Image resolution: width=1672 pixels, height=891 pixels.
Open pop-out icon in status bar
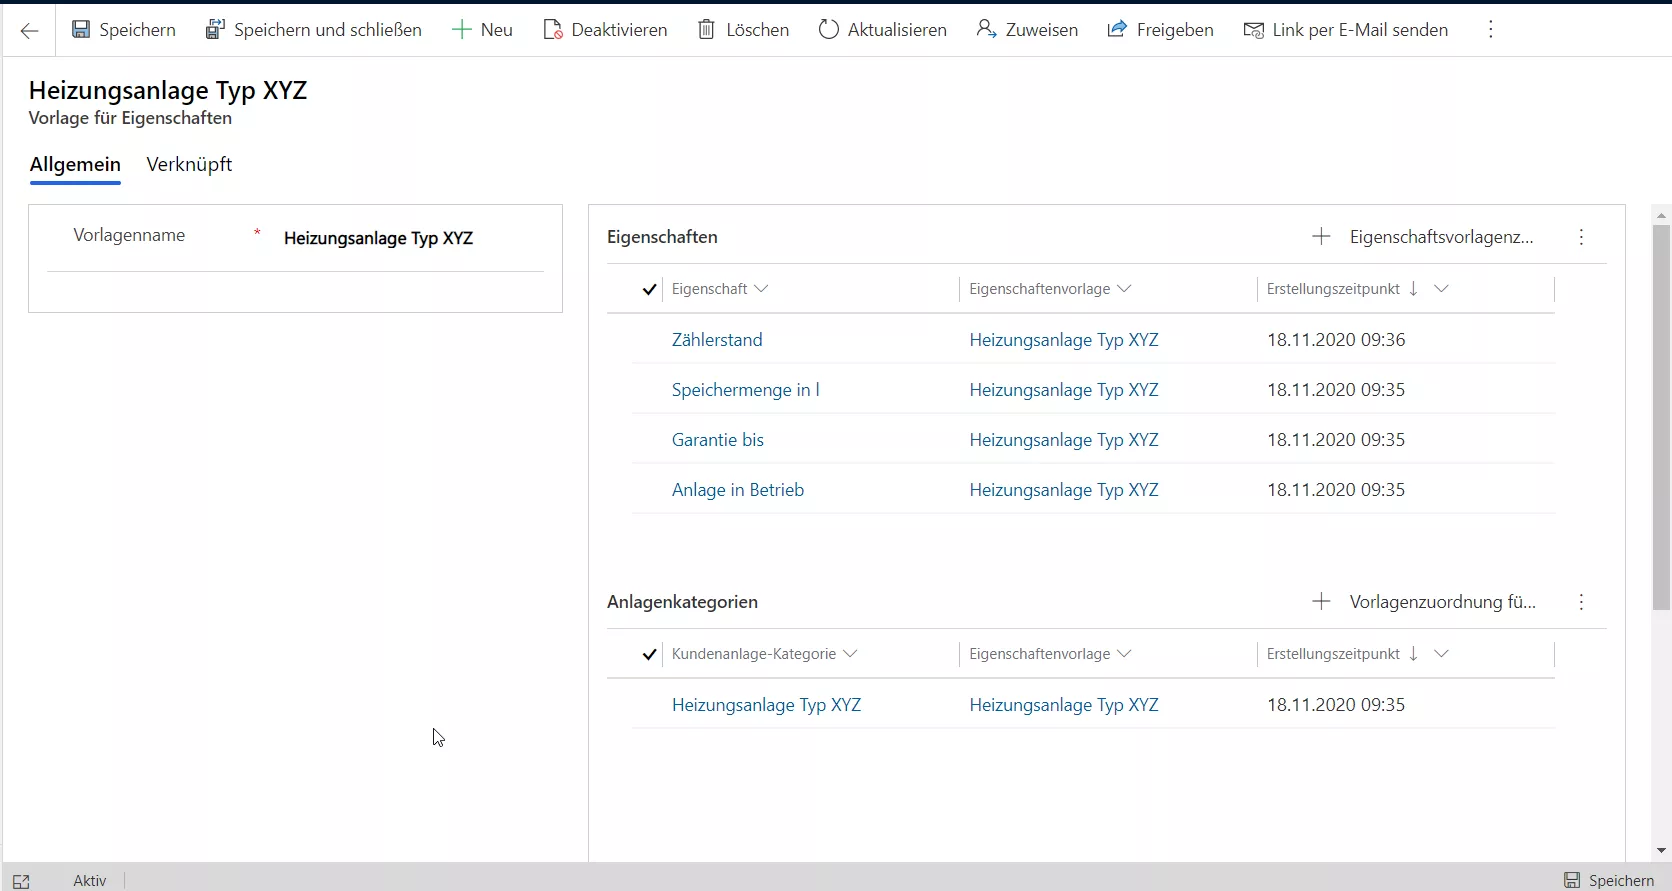coord(21,880)
